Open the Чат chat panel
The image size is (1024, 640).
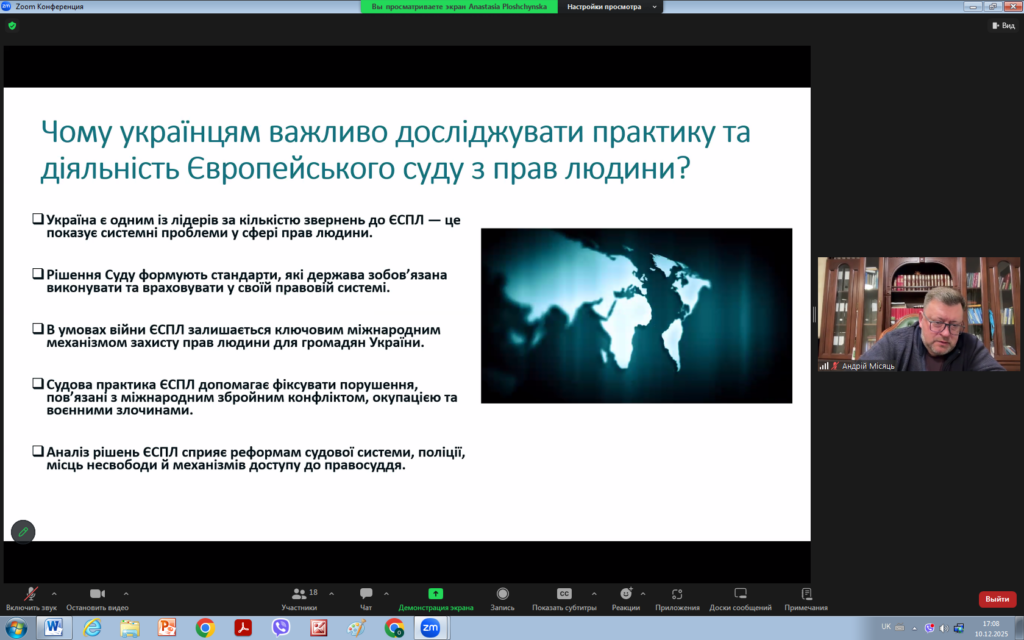point(366,594)
